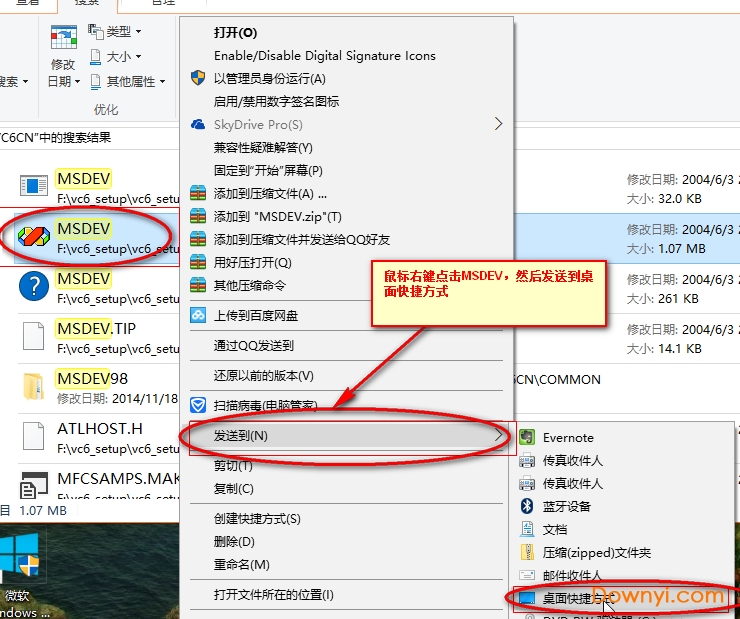Click the 大小: 14.1 KB detail text
Viewport: 740px width, 619px height.
664,349
